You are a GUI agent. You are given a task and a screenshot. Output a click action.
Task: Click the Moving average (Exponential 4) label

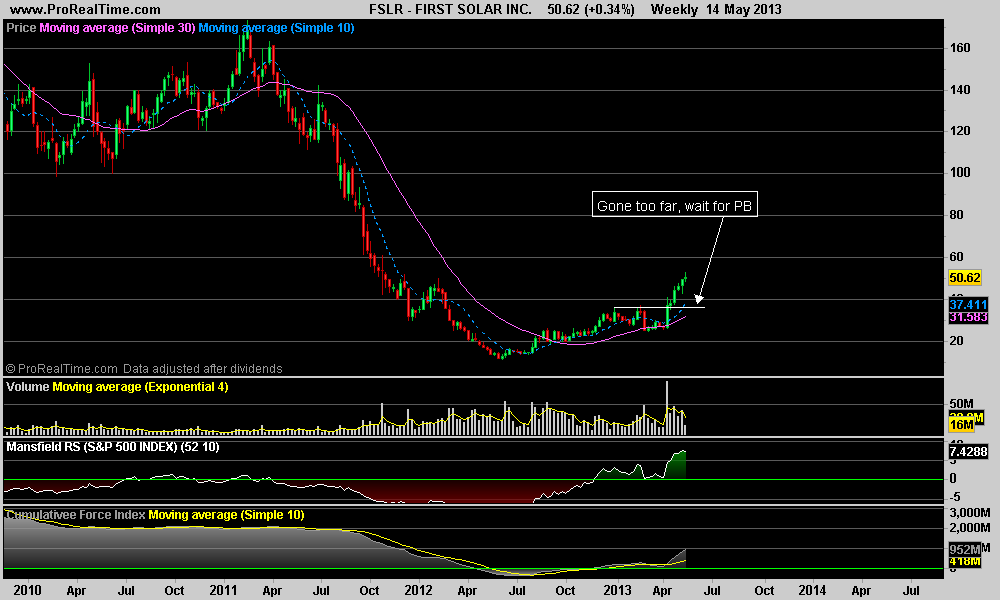140,387
